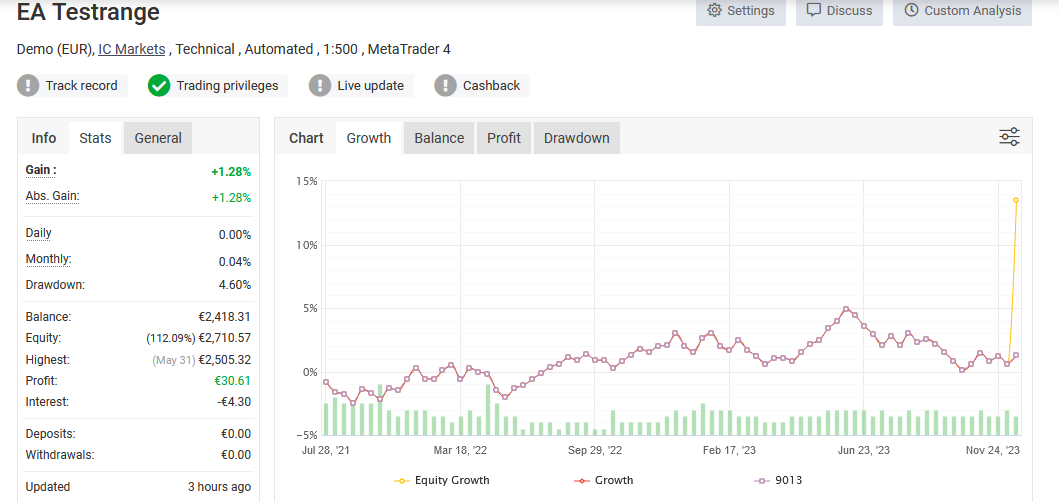Open the IC Markets broker link
1059x502 pixels.
point(131,49)
